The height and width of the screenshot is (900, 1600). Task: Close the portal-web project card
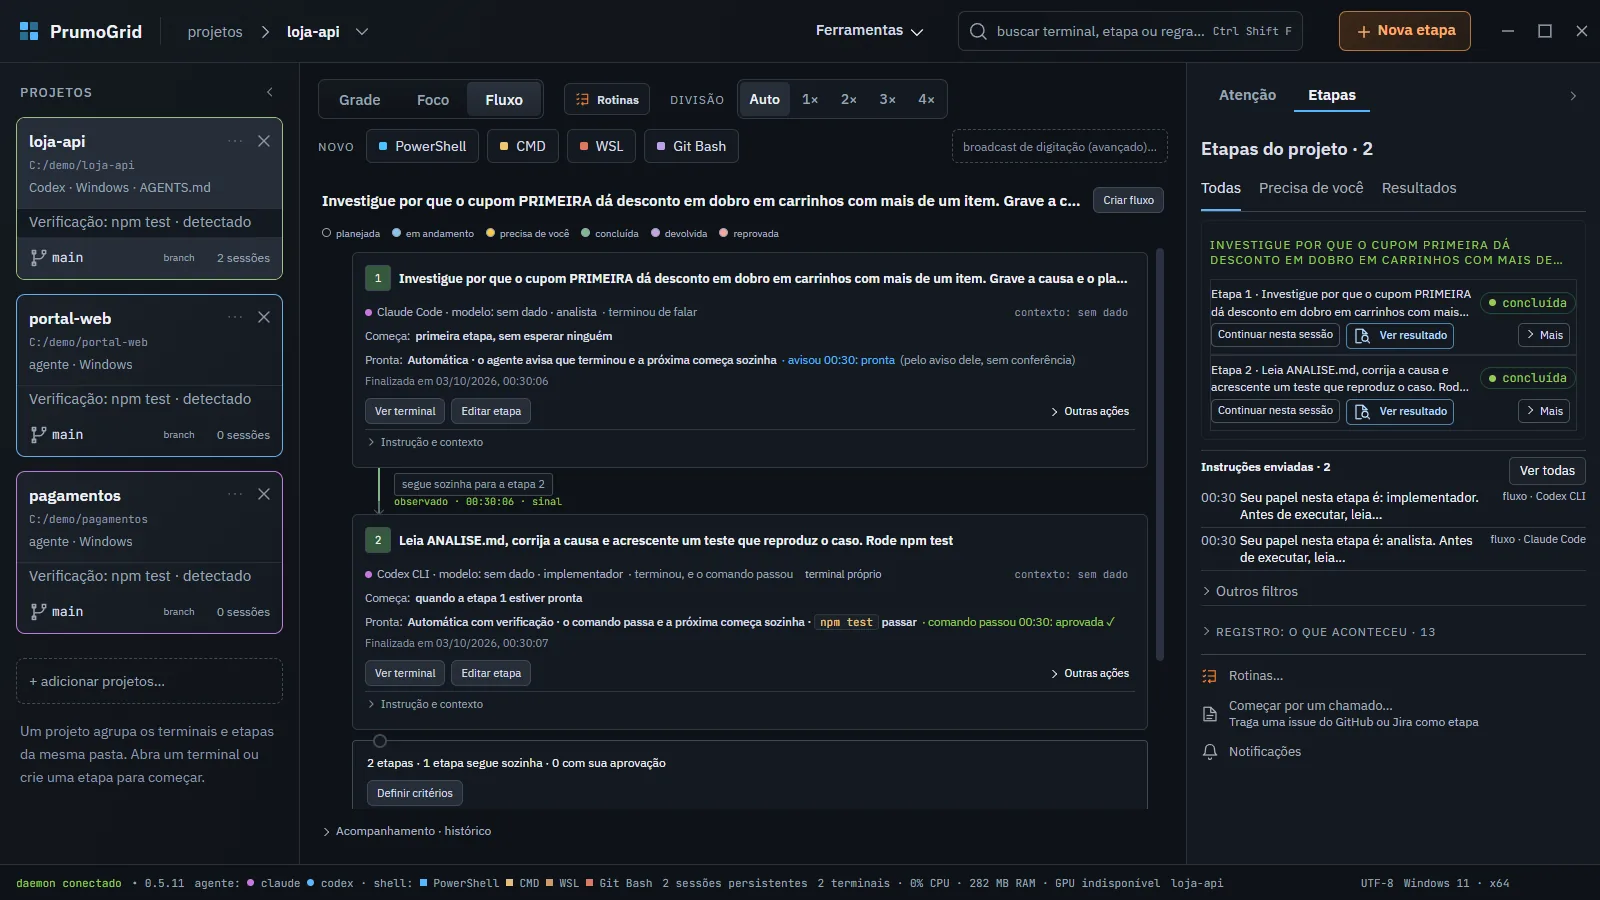pos(264,318)
